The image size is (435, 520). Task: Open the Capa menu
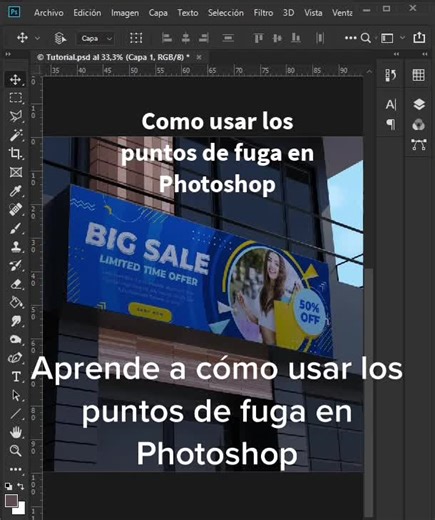coord(158,13)
